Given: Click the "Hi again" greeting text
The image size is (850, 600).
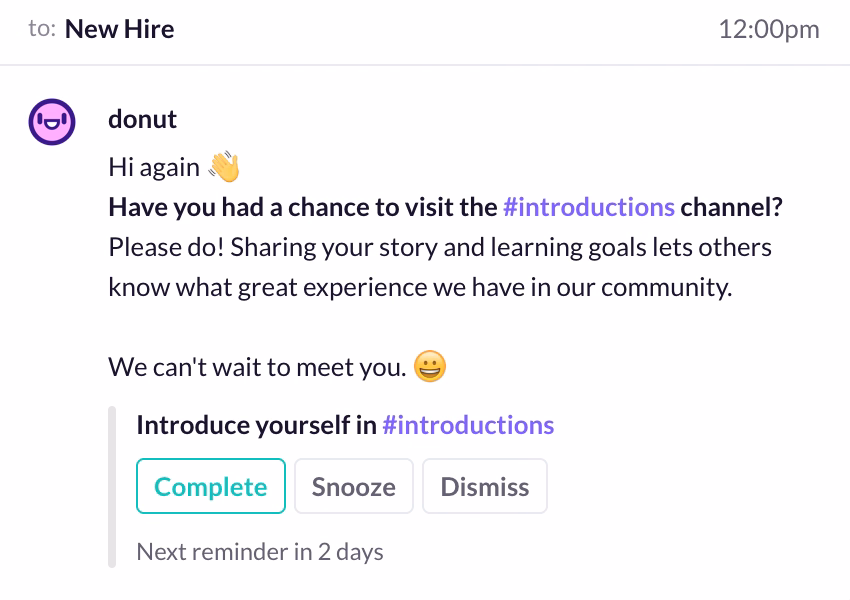Looking at the screenshot, I should 154,167.
